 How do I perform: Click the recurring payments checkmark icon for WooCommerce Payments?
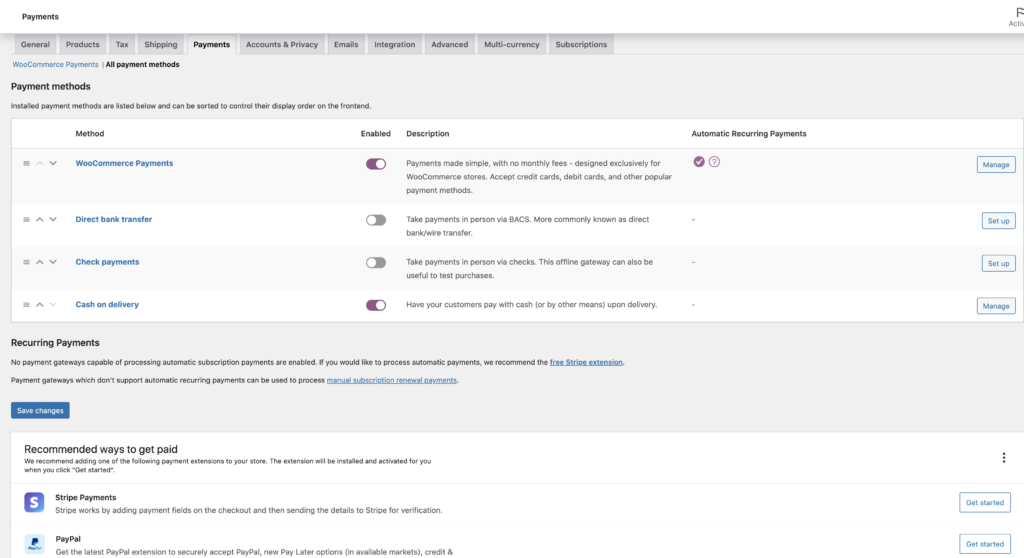pyautogui.click(x=699, y=161)
